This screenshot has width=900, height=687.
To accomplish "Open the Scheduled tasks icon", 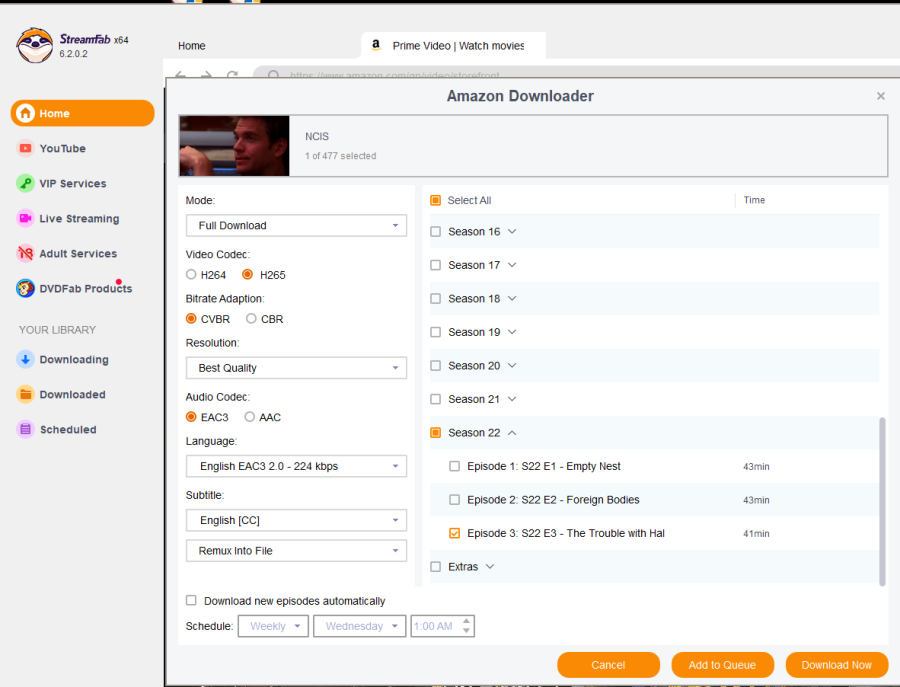I will click(x=25, y=430).
